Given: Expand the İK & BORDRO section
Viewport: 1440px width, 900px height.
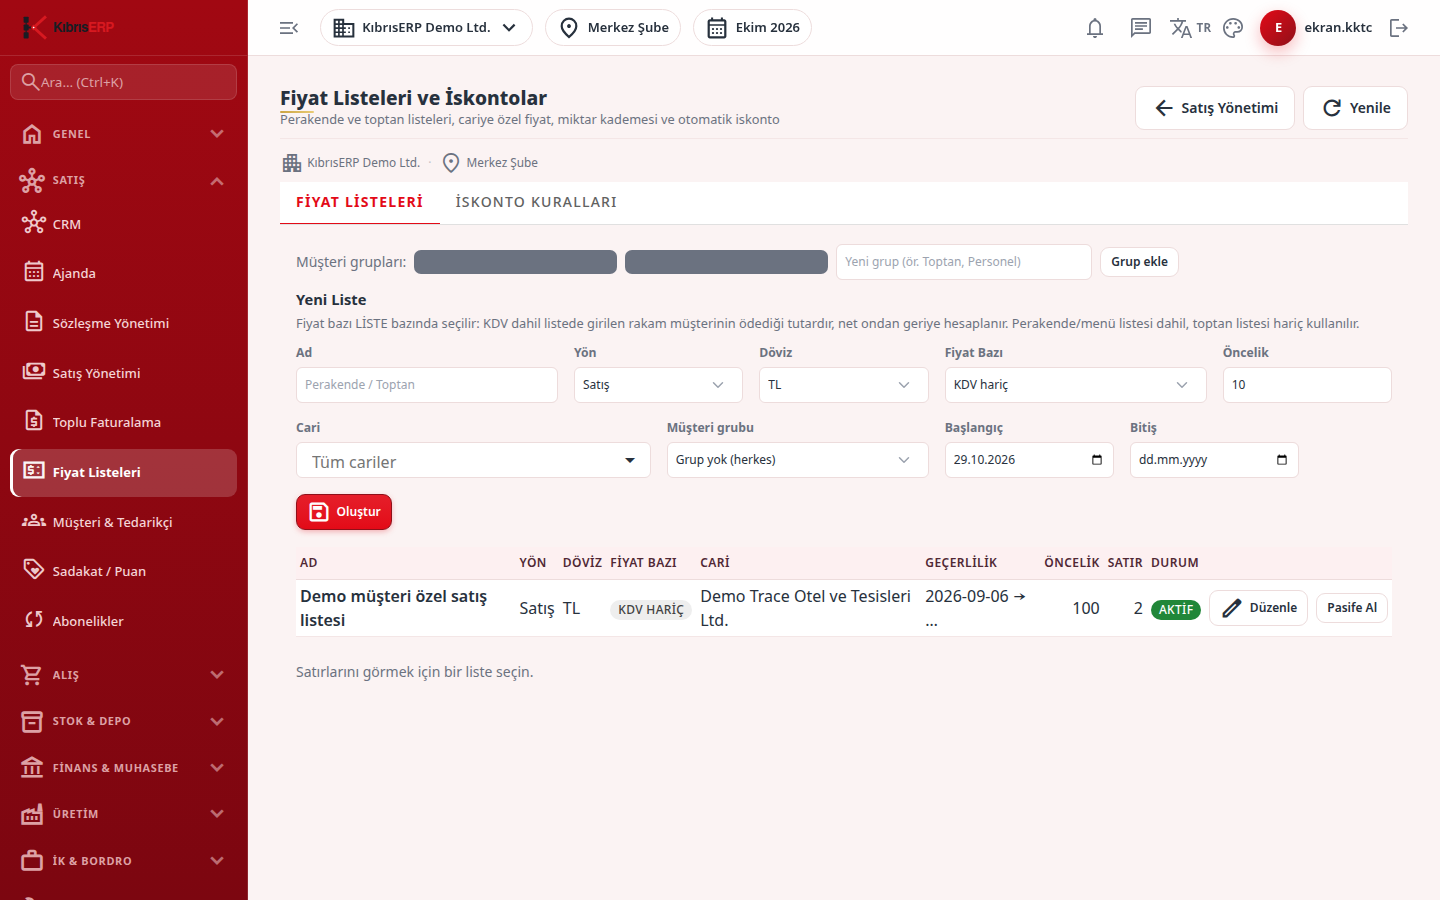Looking at the screenshot, I should pos(124,861).
